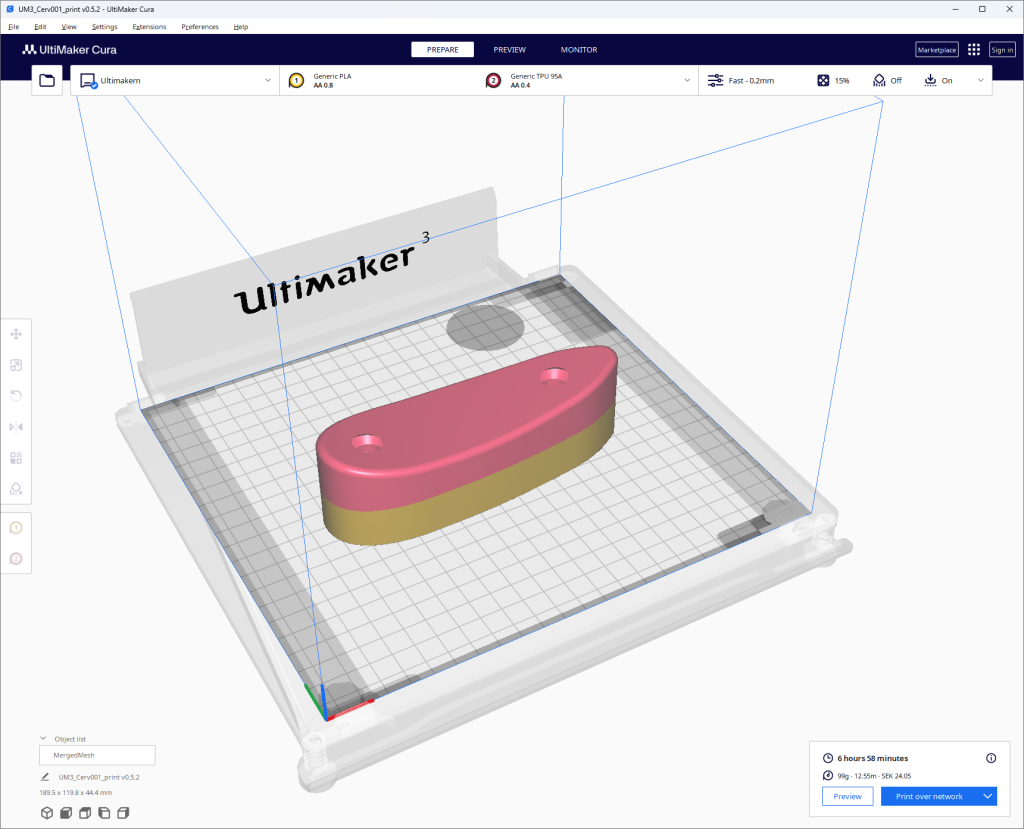Click the support icon showing Off

click(879, 80)
